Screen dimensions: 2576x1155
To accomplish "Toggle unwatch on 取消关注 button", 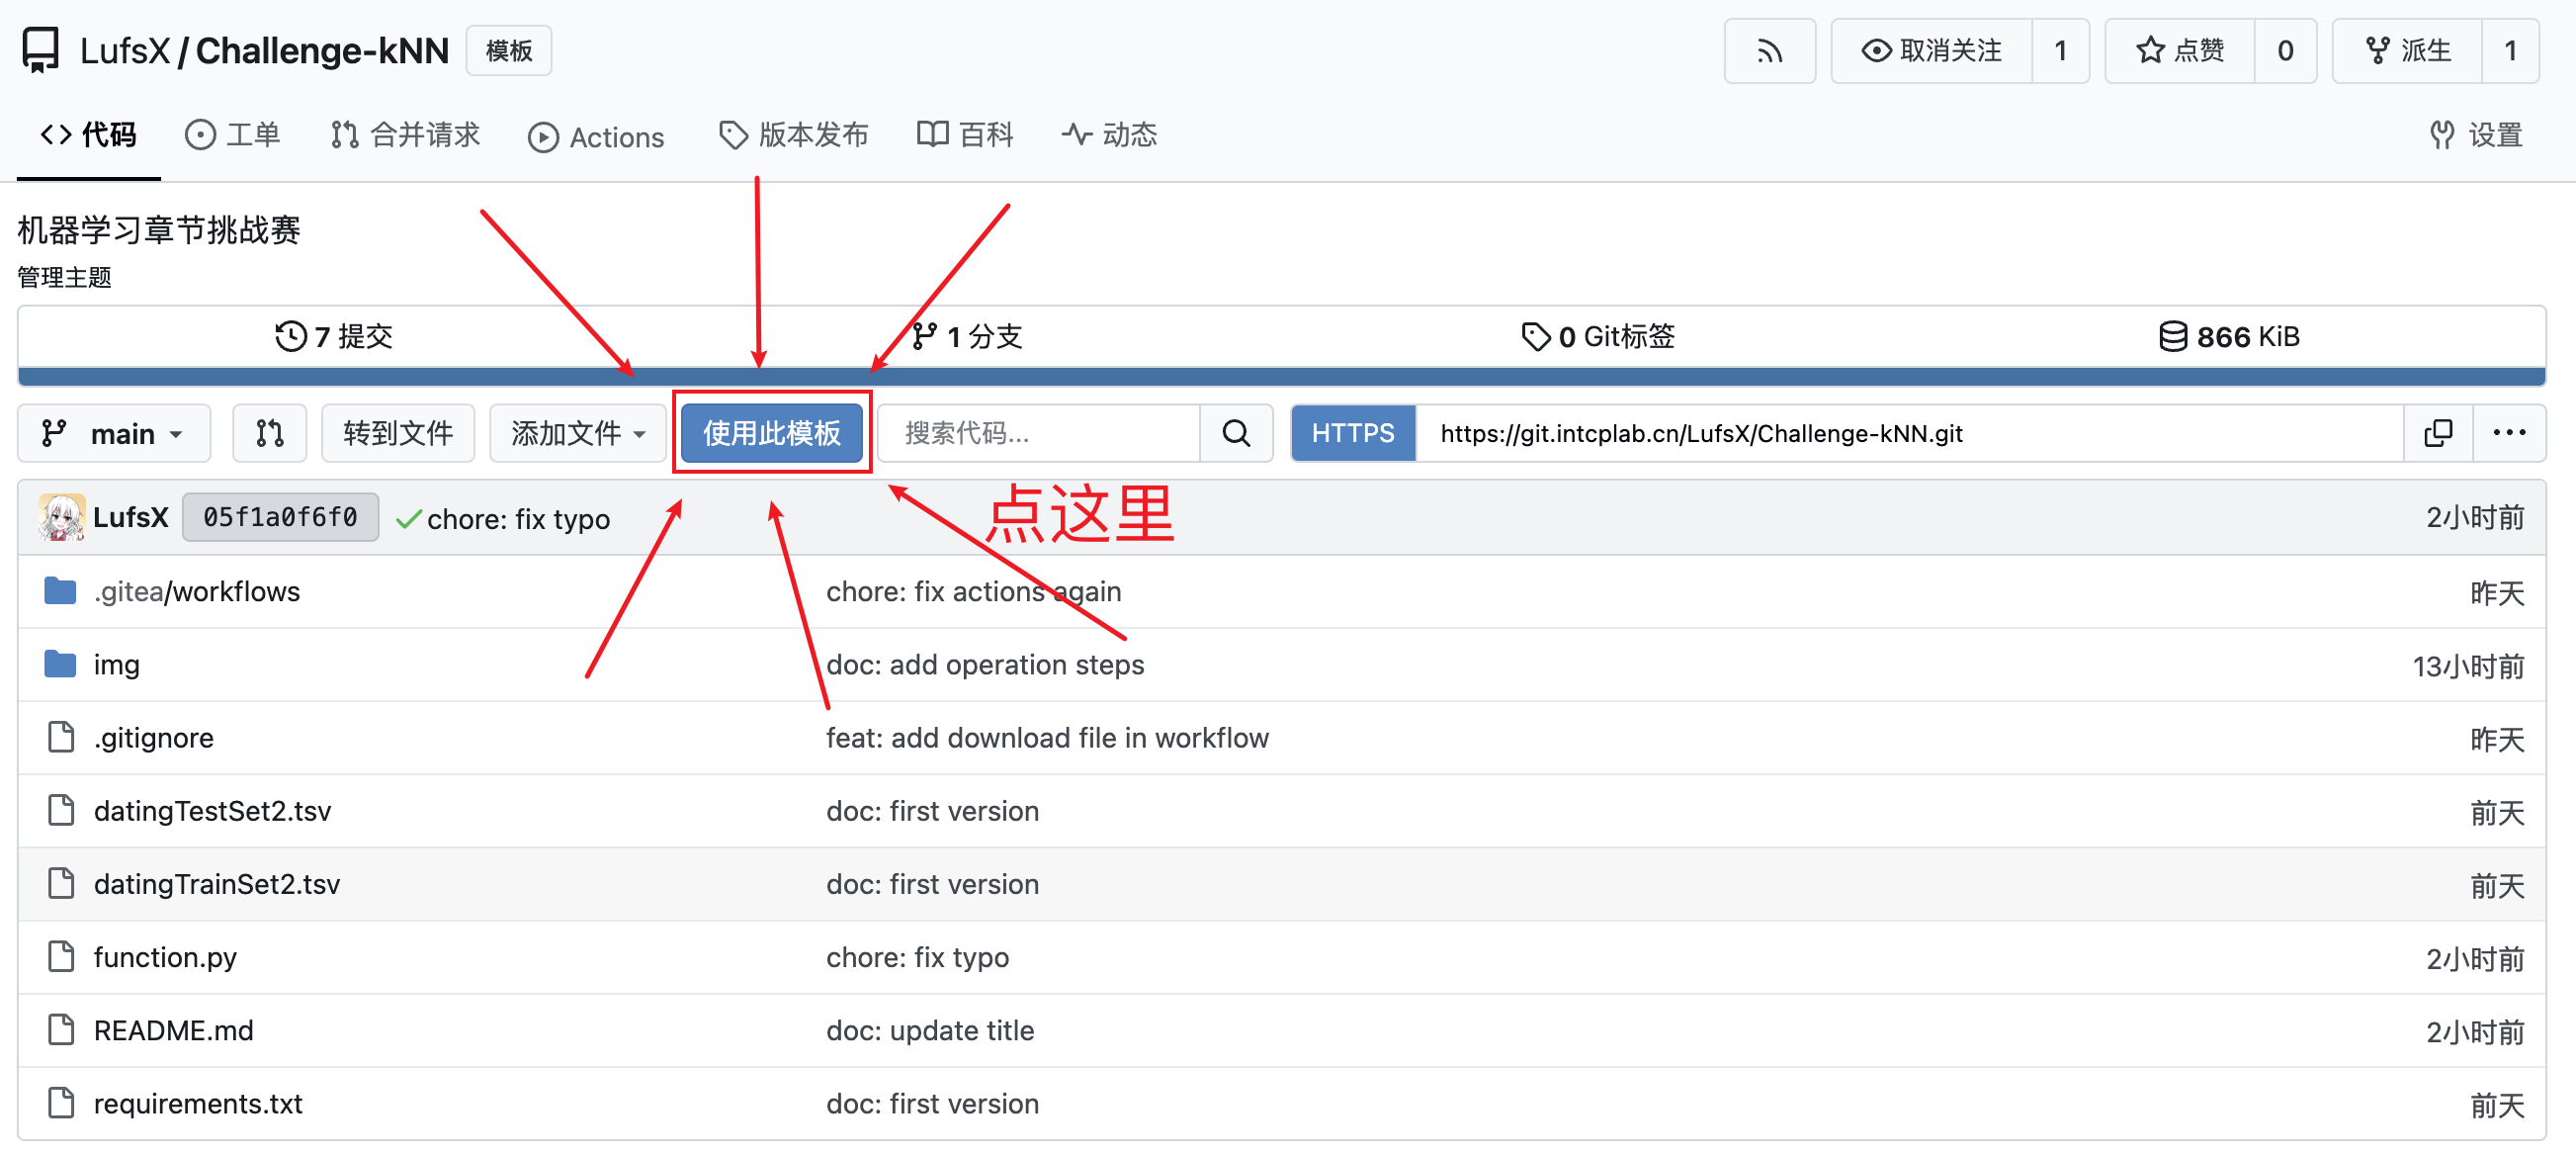I will (1932, 51).
